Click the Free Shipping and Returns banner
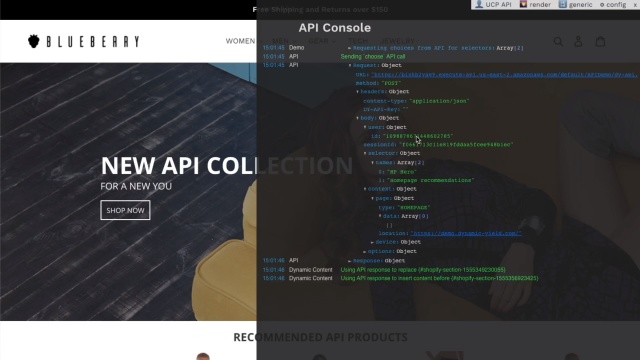Viewport: 640px width, 360px height. coord(320,9)
